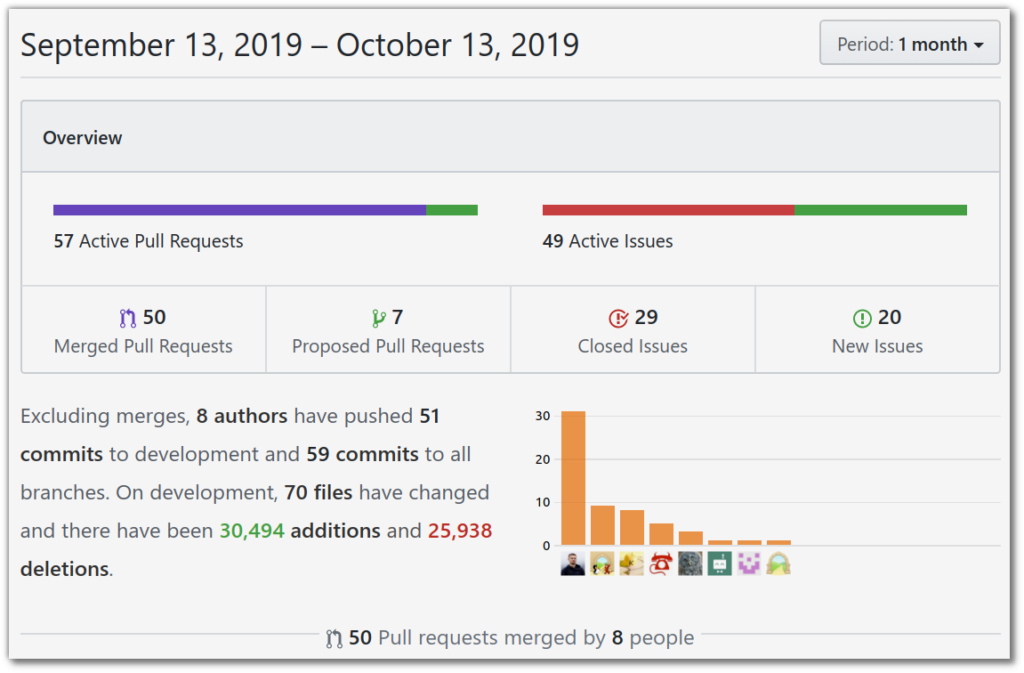The image size is (1024, 673).
Task: Click the 51 commits to development text
Action: click(230, 435)
